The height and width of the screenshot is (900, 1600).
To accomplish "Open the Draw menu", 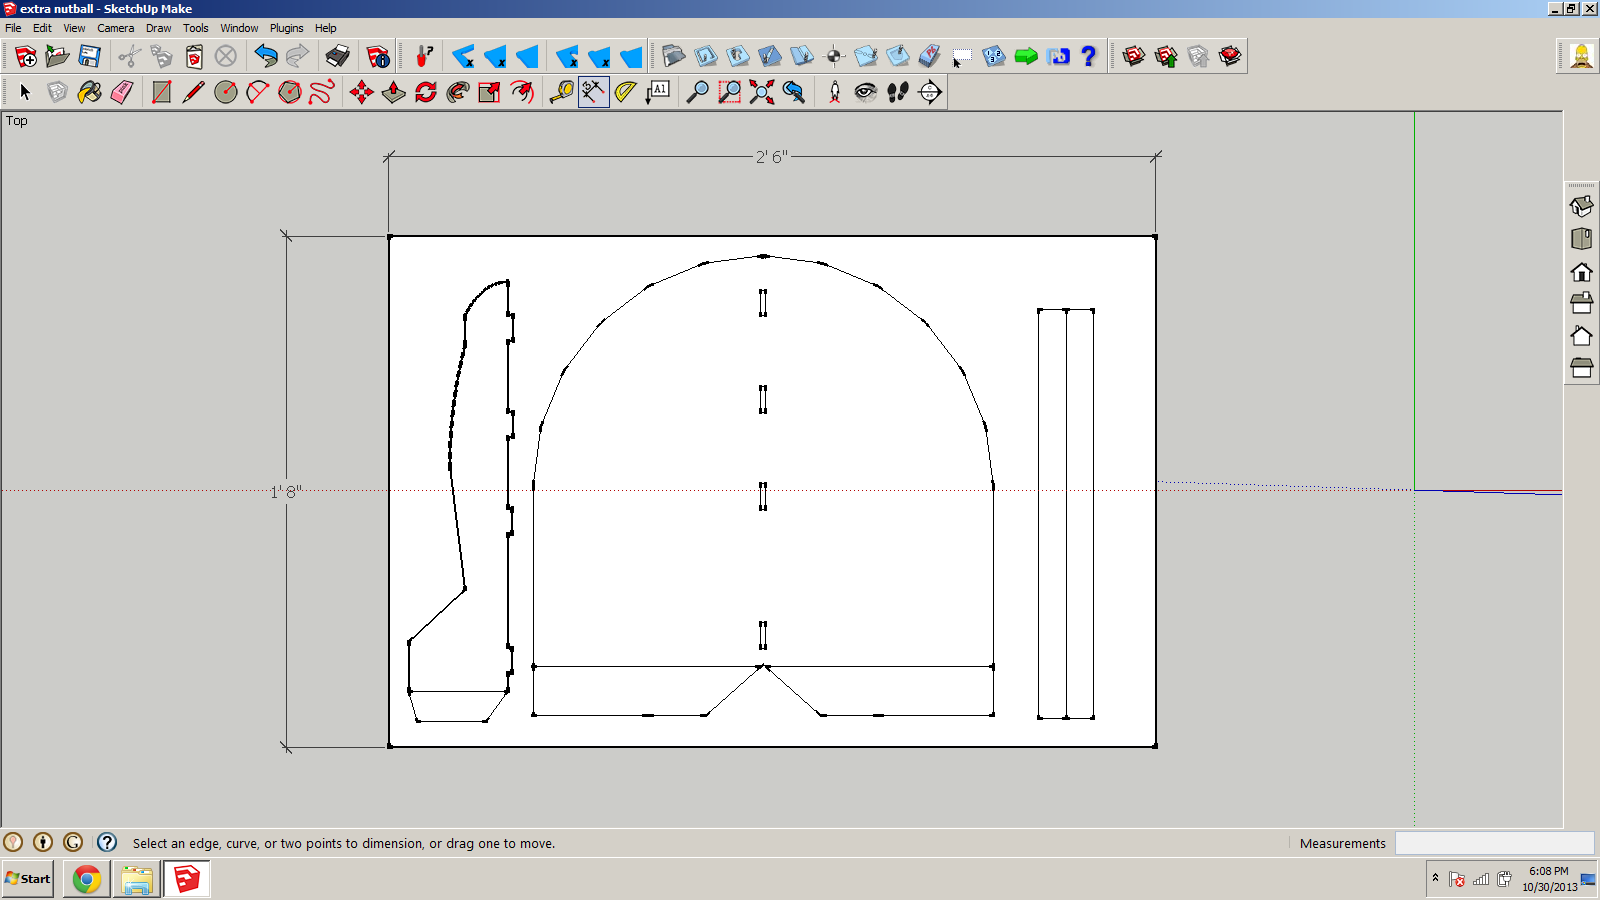I will (x=158, y=28).
